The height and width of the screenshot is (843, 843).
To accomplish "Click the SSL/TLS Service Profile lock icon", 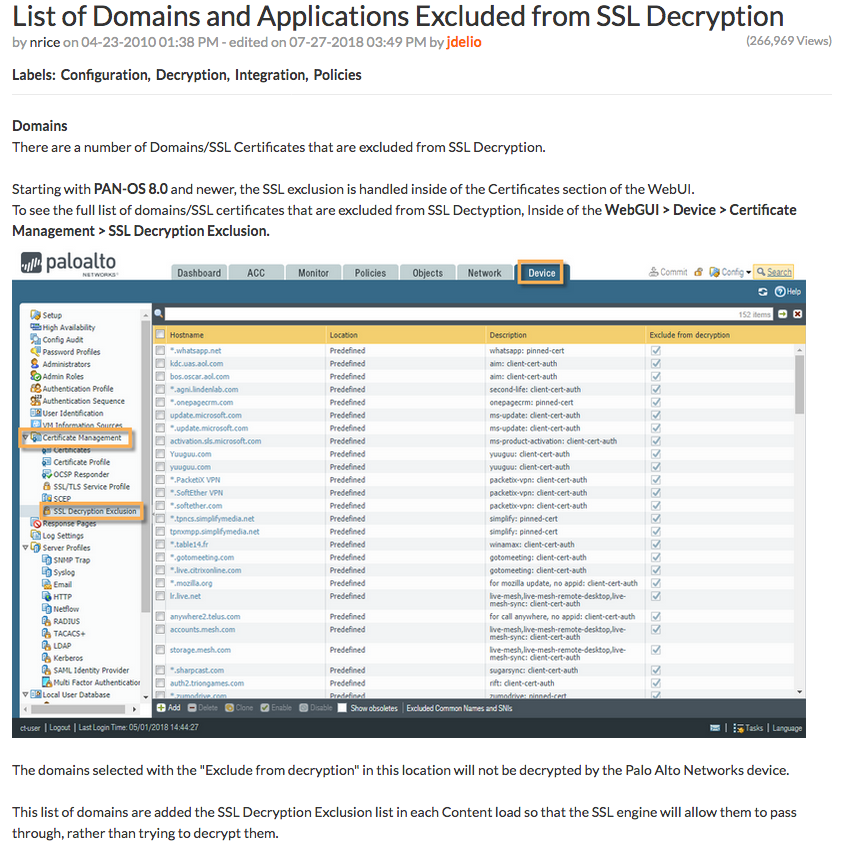I will 47,486.
